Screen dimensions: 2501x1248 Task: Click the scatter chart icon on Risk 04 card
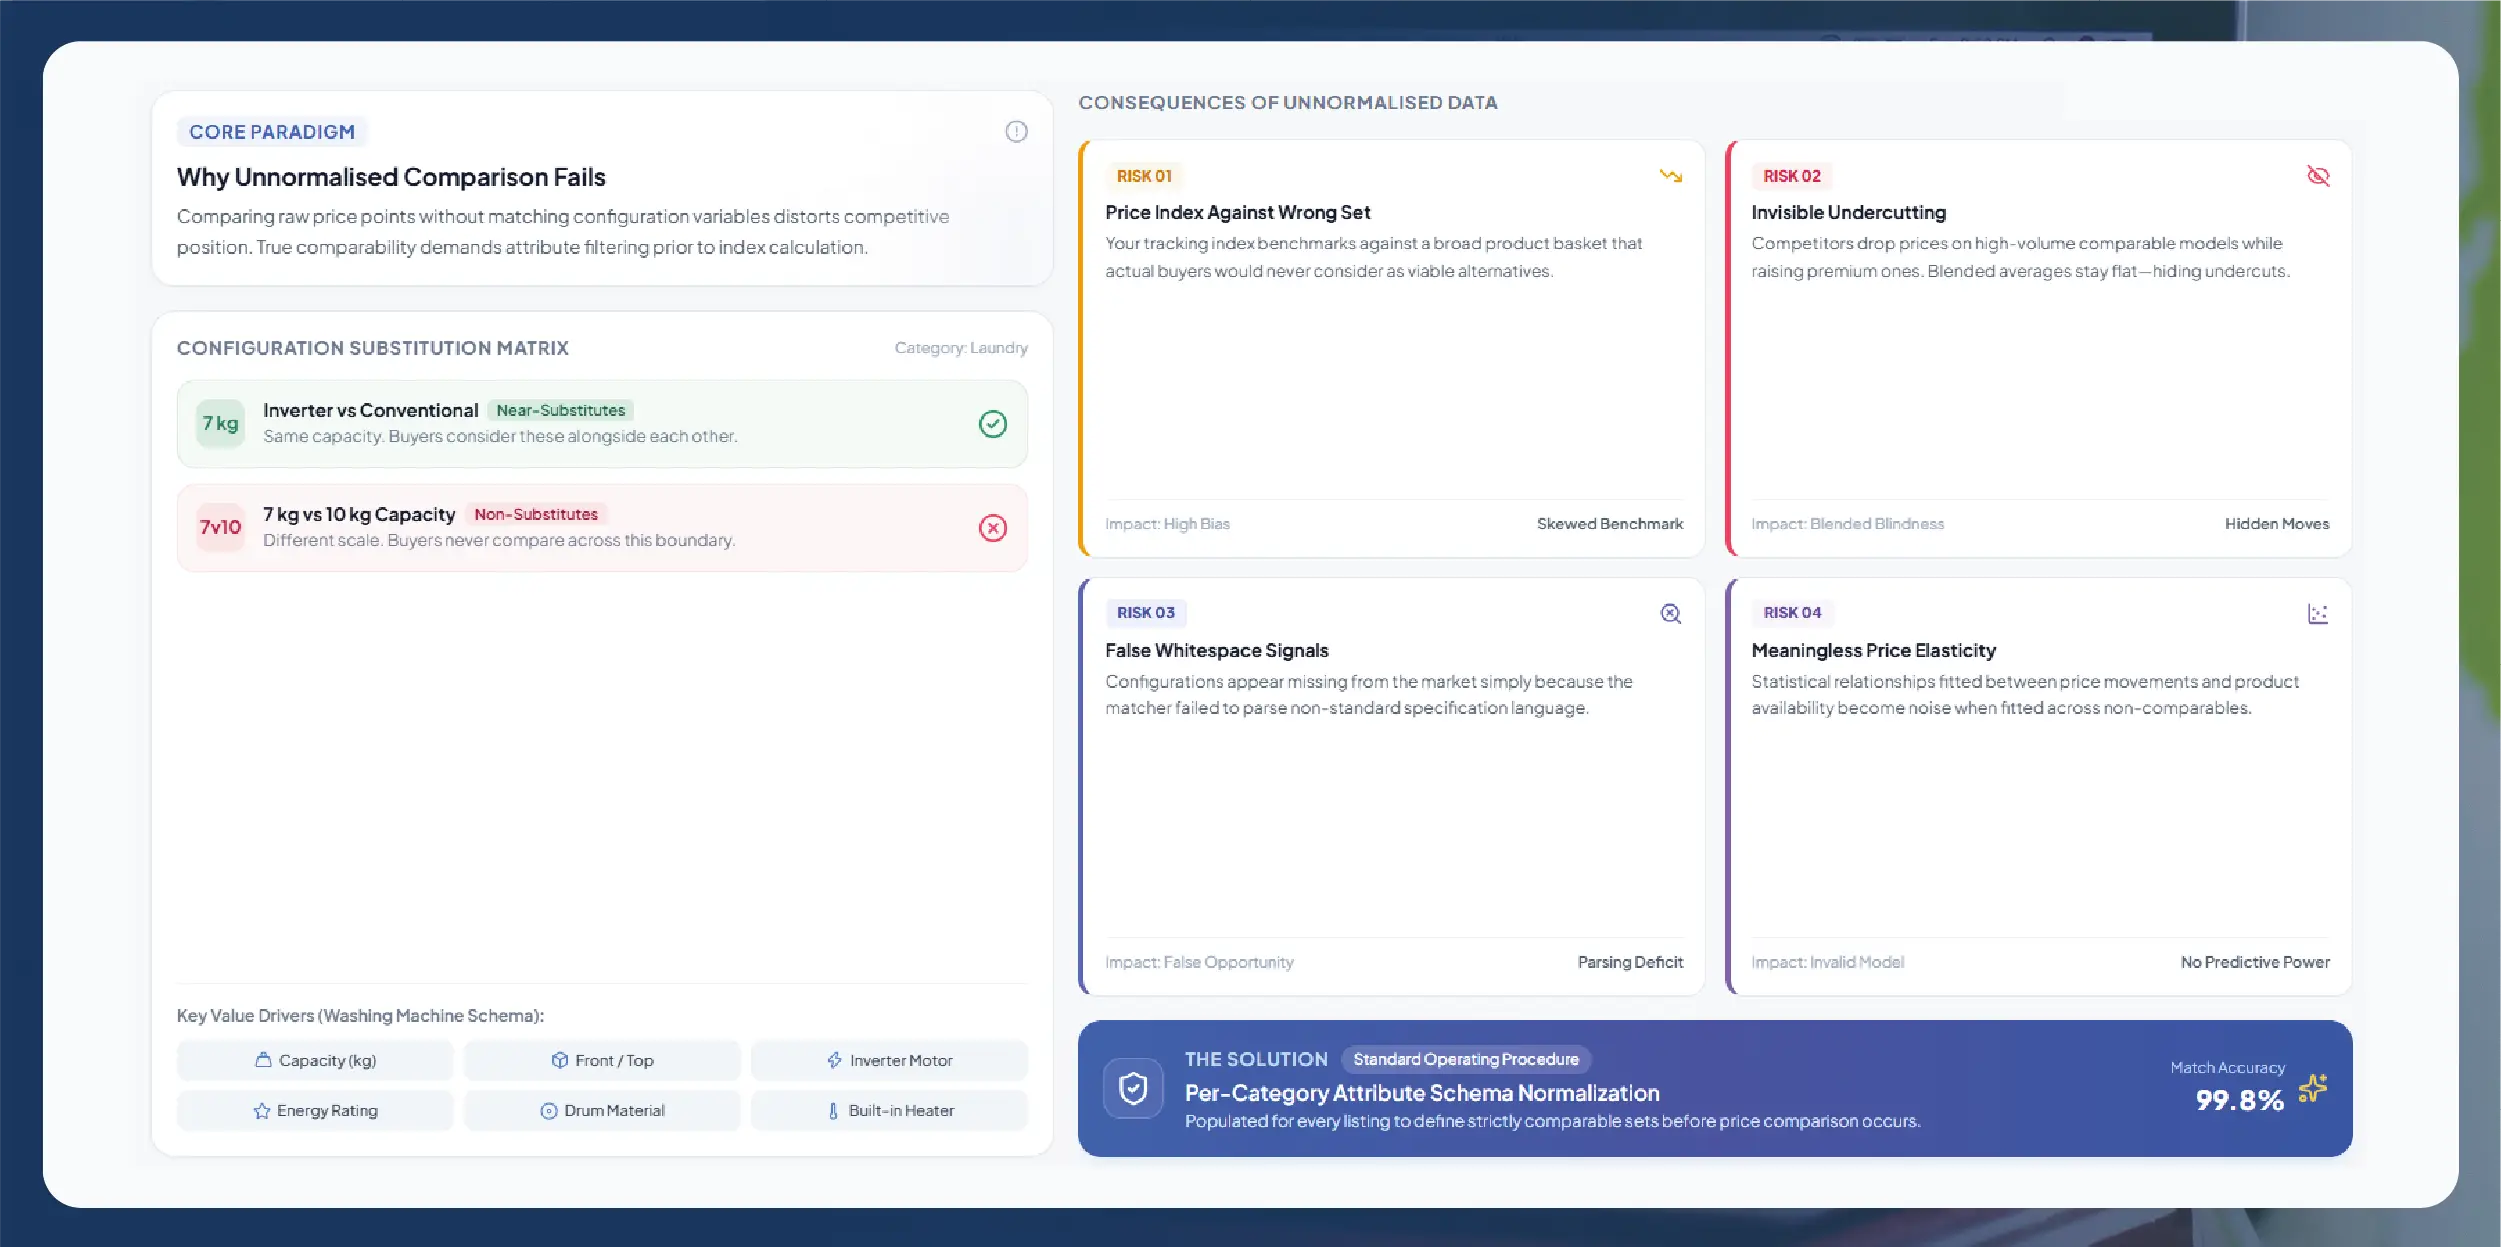[x=2318, y=614]
